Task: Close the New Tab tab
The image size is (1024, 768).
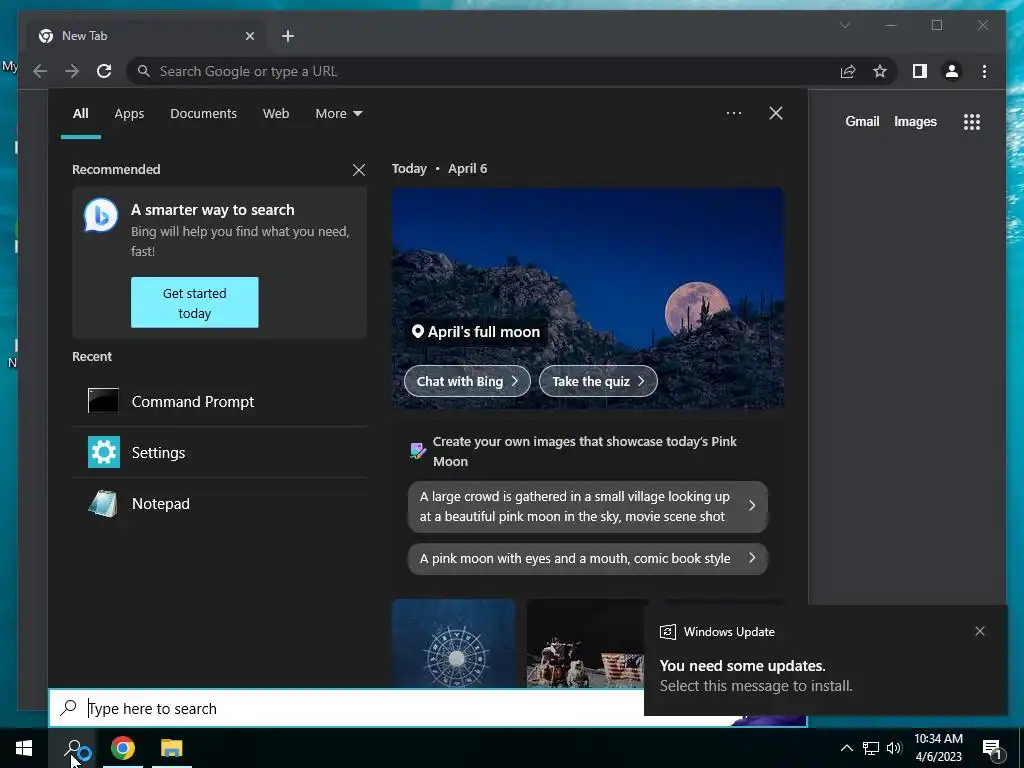Action: click(x=249, y=36)
